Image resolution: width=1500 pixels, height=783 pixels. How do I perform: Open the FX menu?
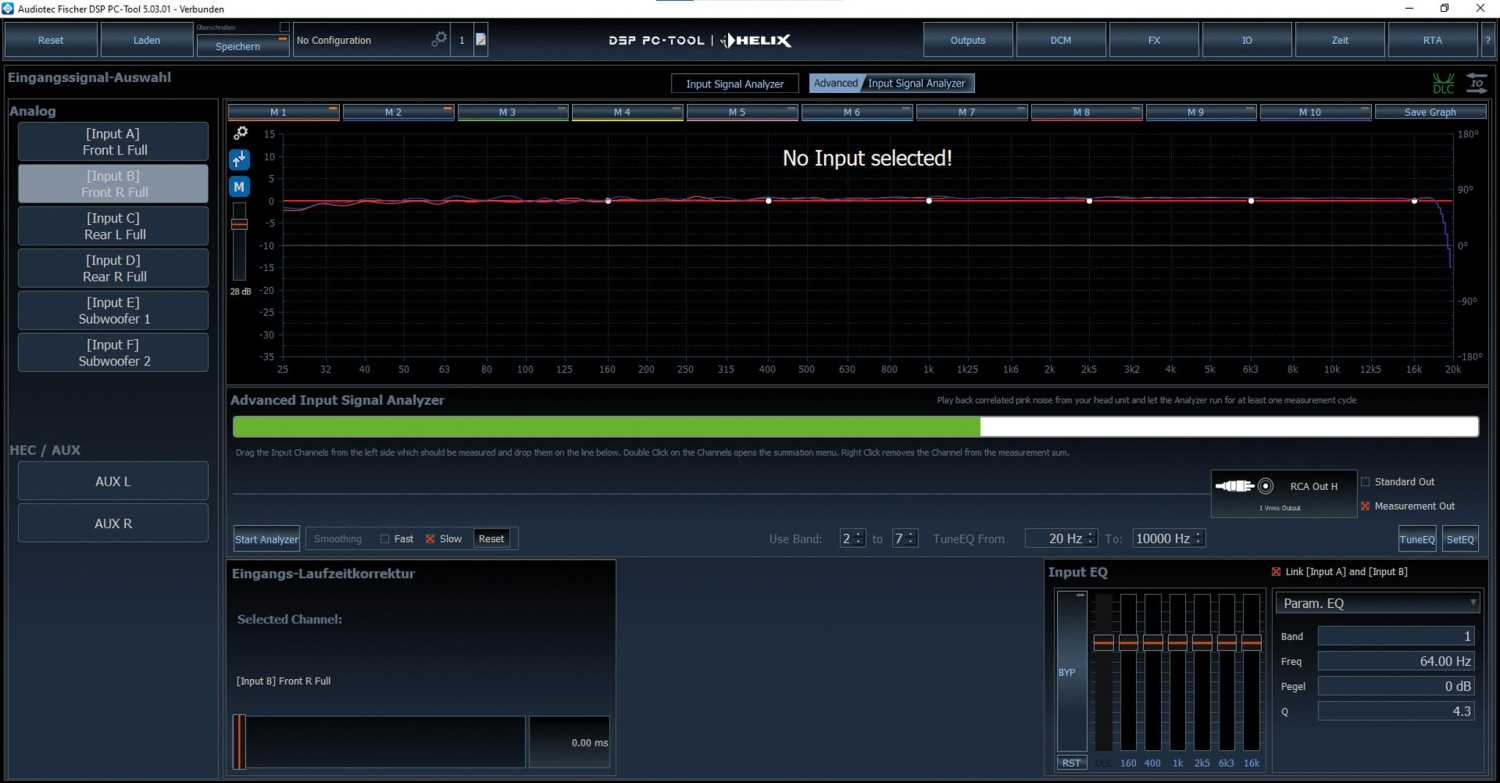(1154, 40)
